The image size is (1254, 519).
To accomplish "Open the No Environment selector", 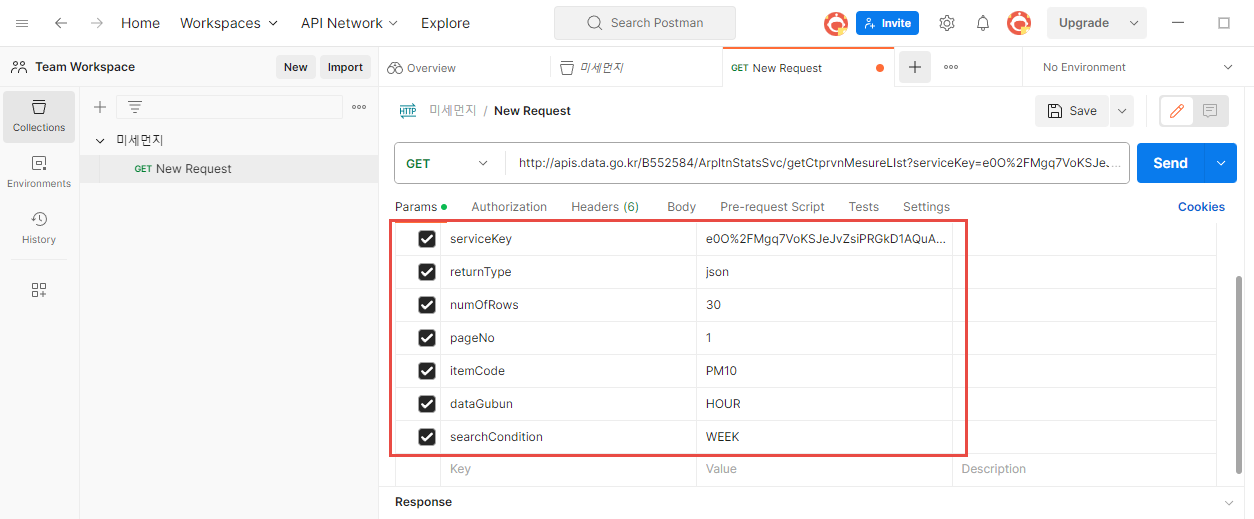I will (x=1137, y=67).
